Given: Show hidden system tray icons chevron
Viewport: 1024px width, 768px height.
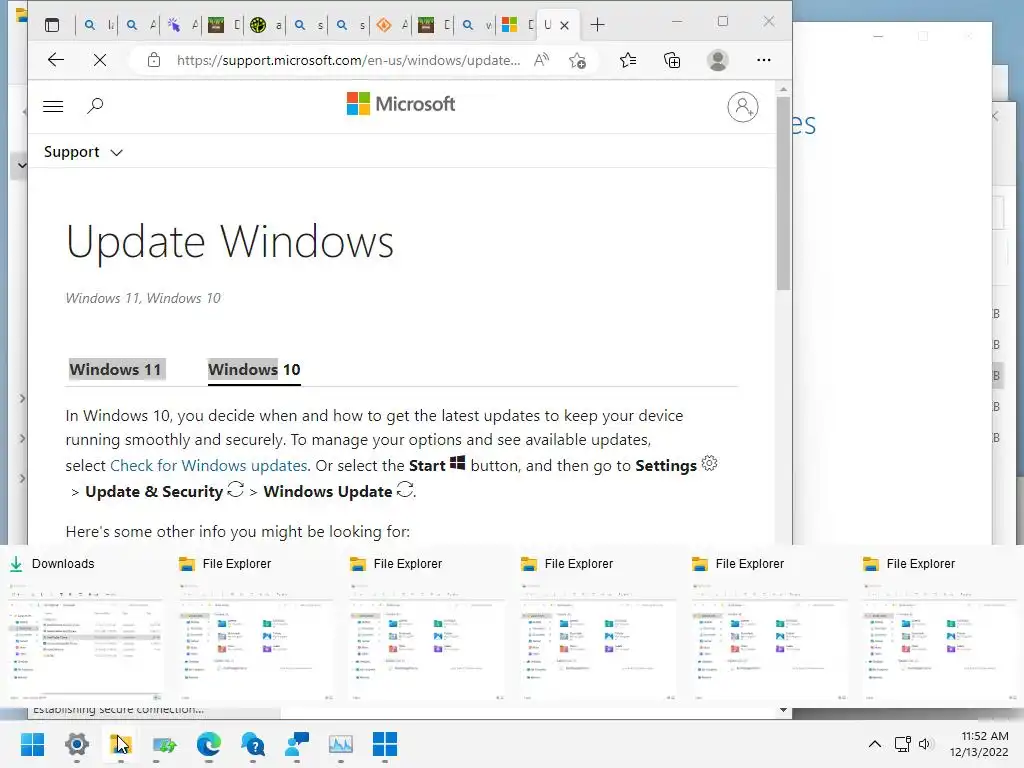Looking at the screenshot, I should pos(875,744).
